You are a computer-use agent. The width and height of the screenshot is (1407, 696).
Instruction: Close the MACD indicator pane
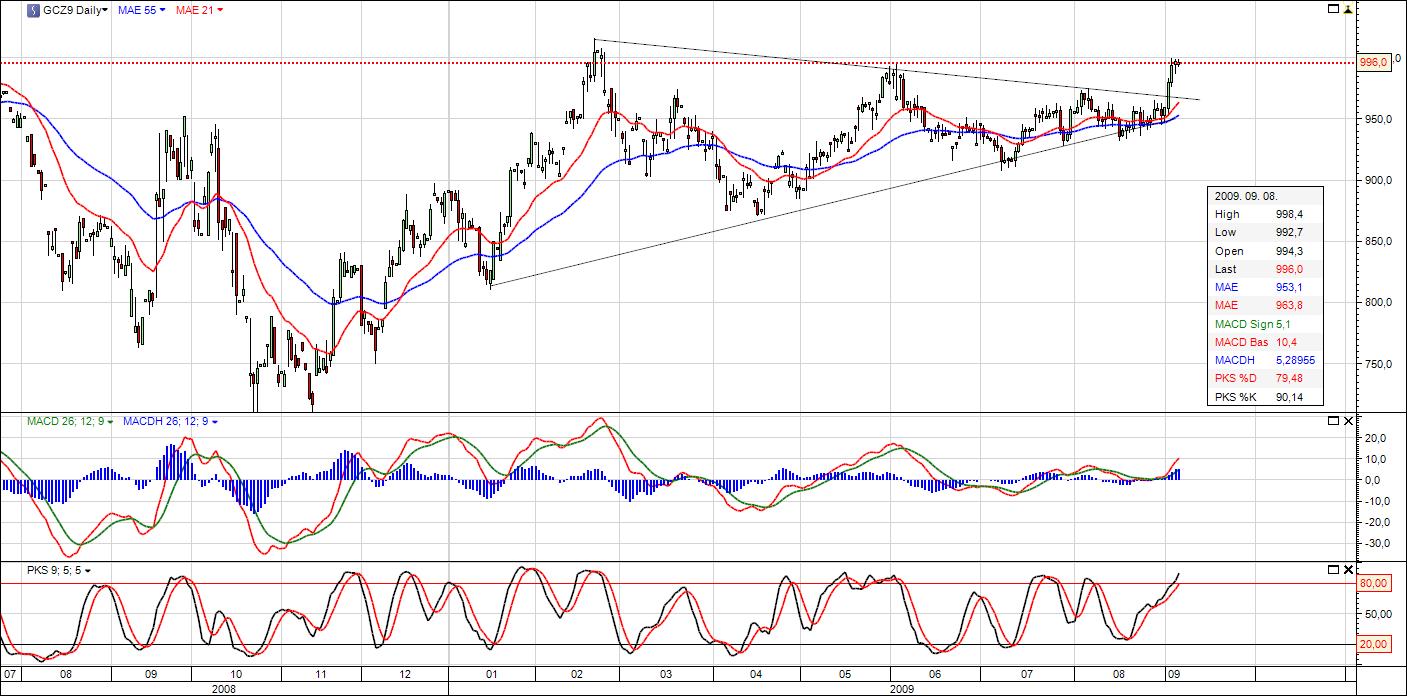(x=1349, y=422)
